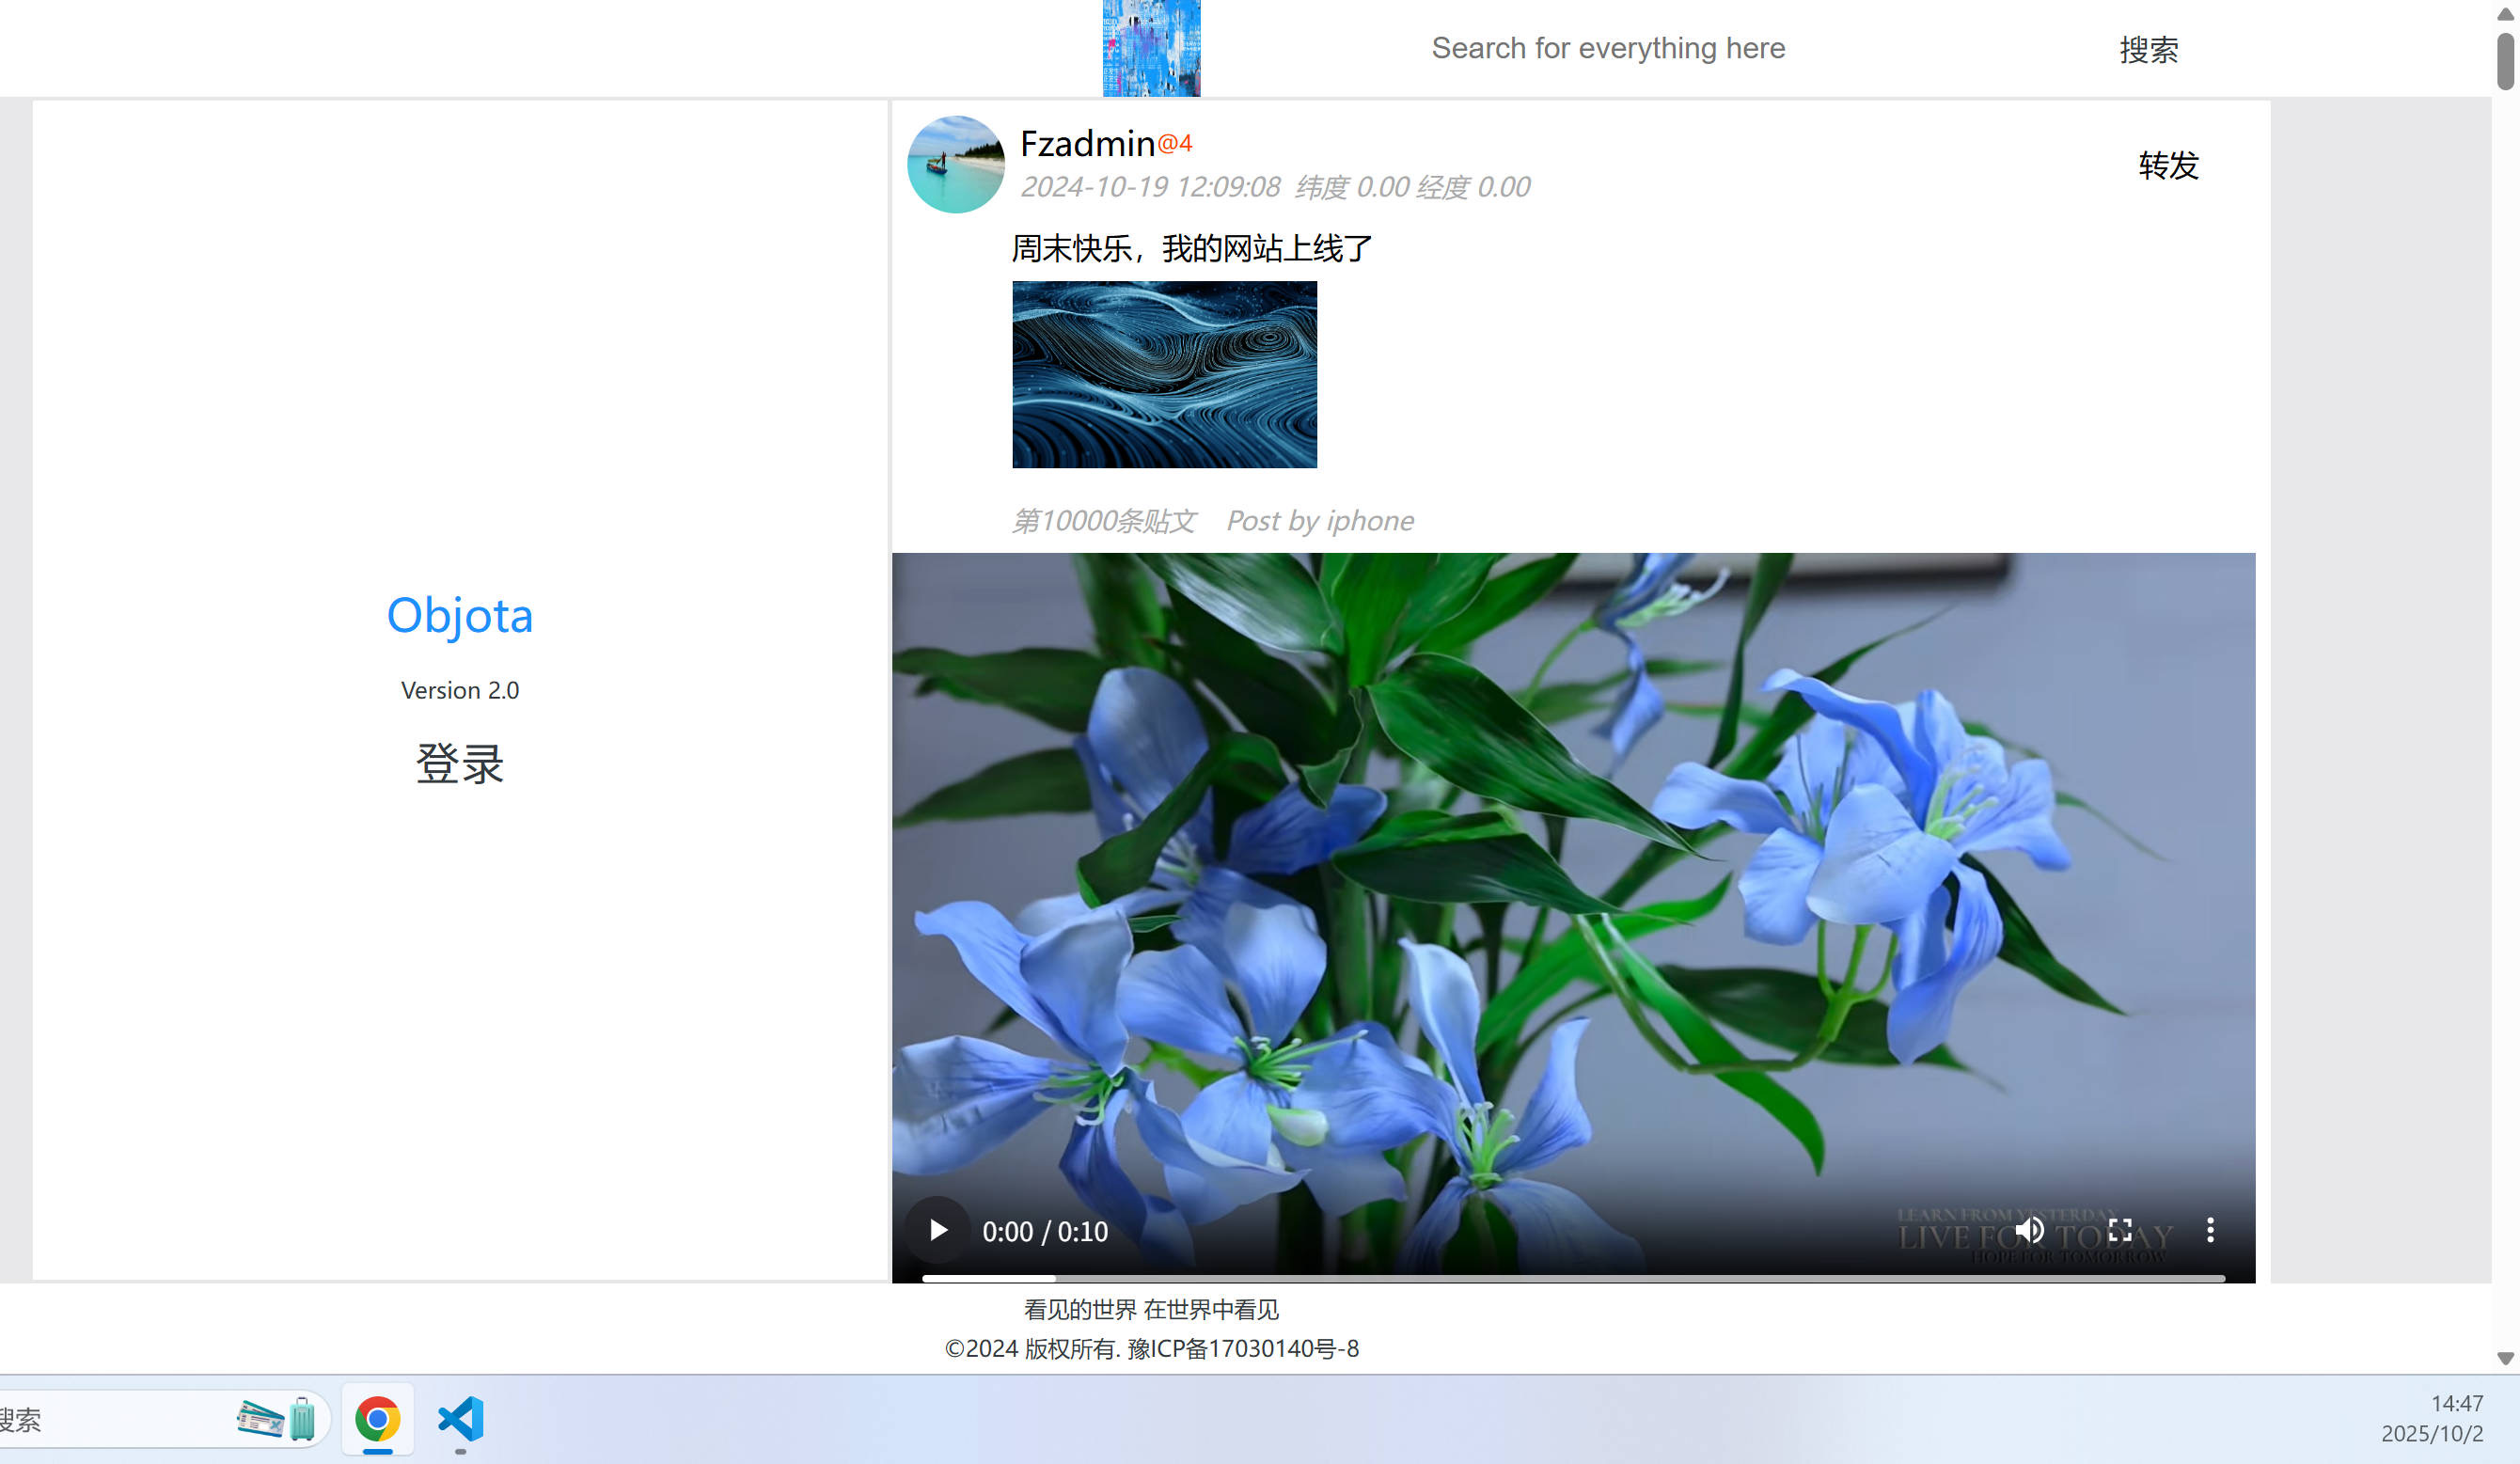Click the scrollbar up arrow
This screenshot has width=2520, height=1464.
tap(2505, 13)
